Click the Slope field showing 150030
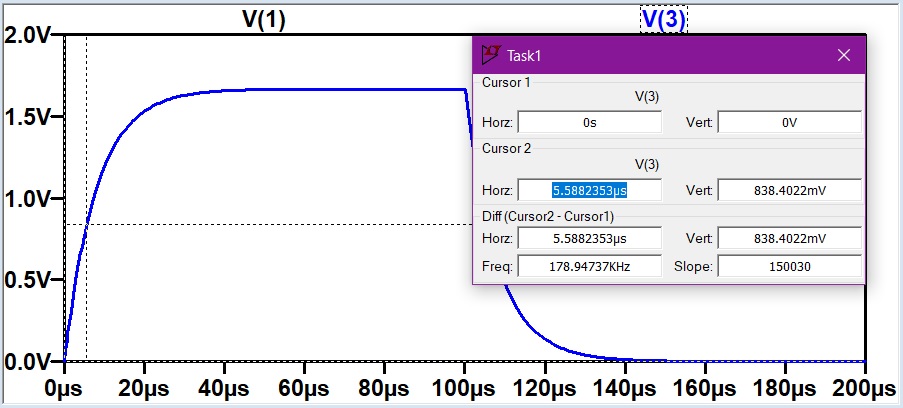This screenshot has height=408, width=903. [789, 267]
